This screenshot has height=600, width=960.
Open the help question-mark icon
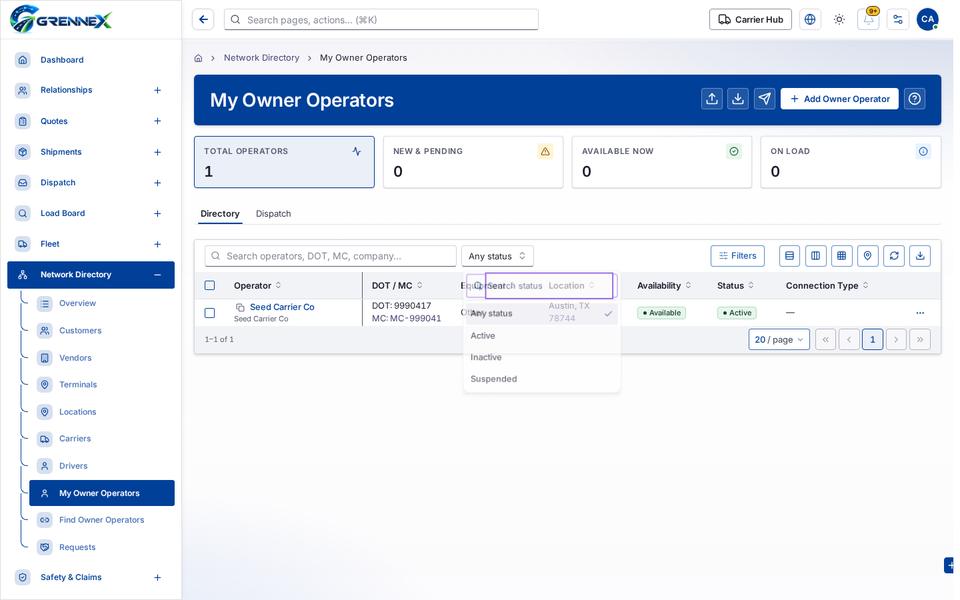pos(914,99)
